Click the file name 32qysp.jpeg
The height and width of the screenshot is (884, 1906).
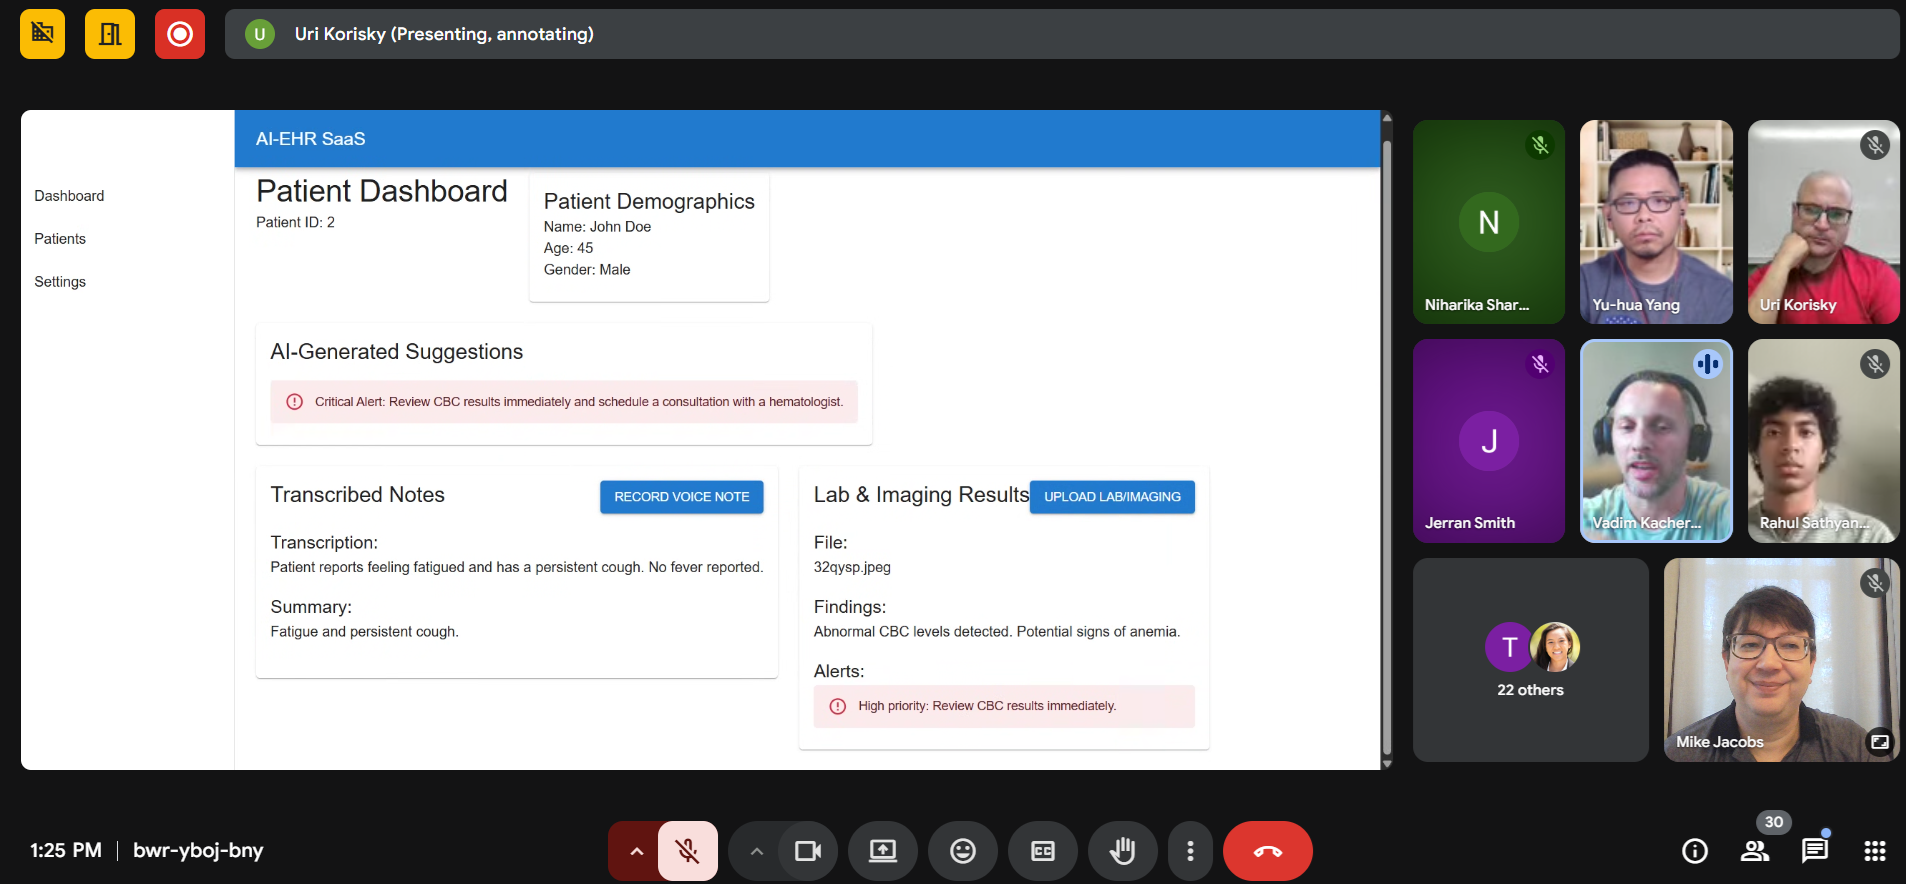pyautogui.click(x=852, y=567)
